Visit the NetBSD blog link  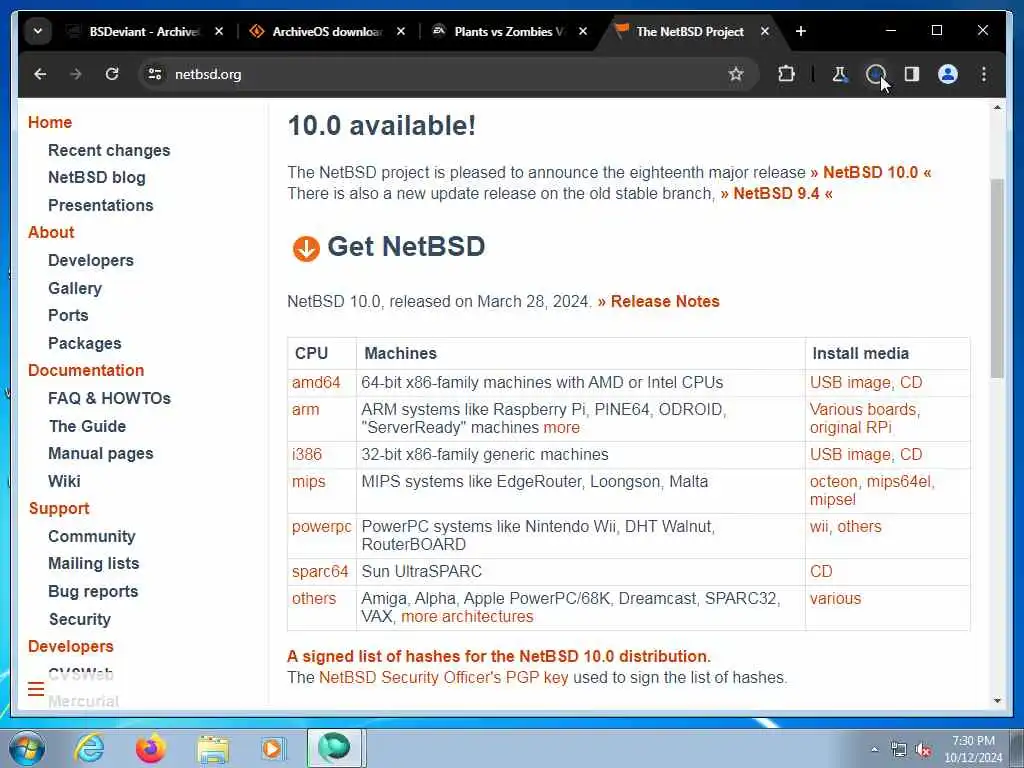click(97, 178)
